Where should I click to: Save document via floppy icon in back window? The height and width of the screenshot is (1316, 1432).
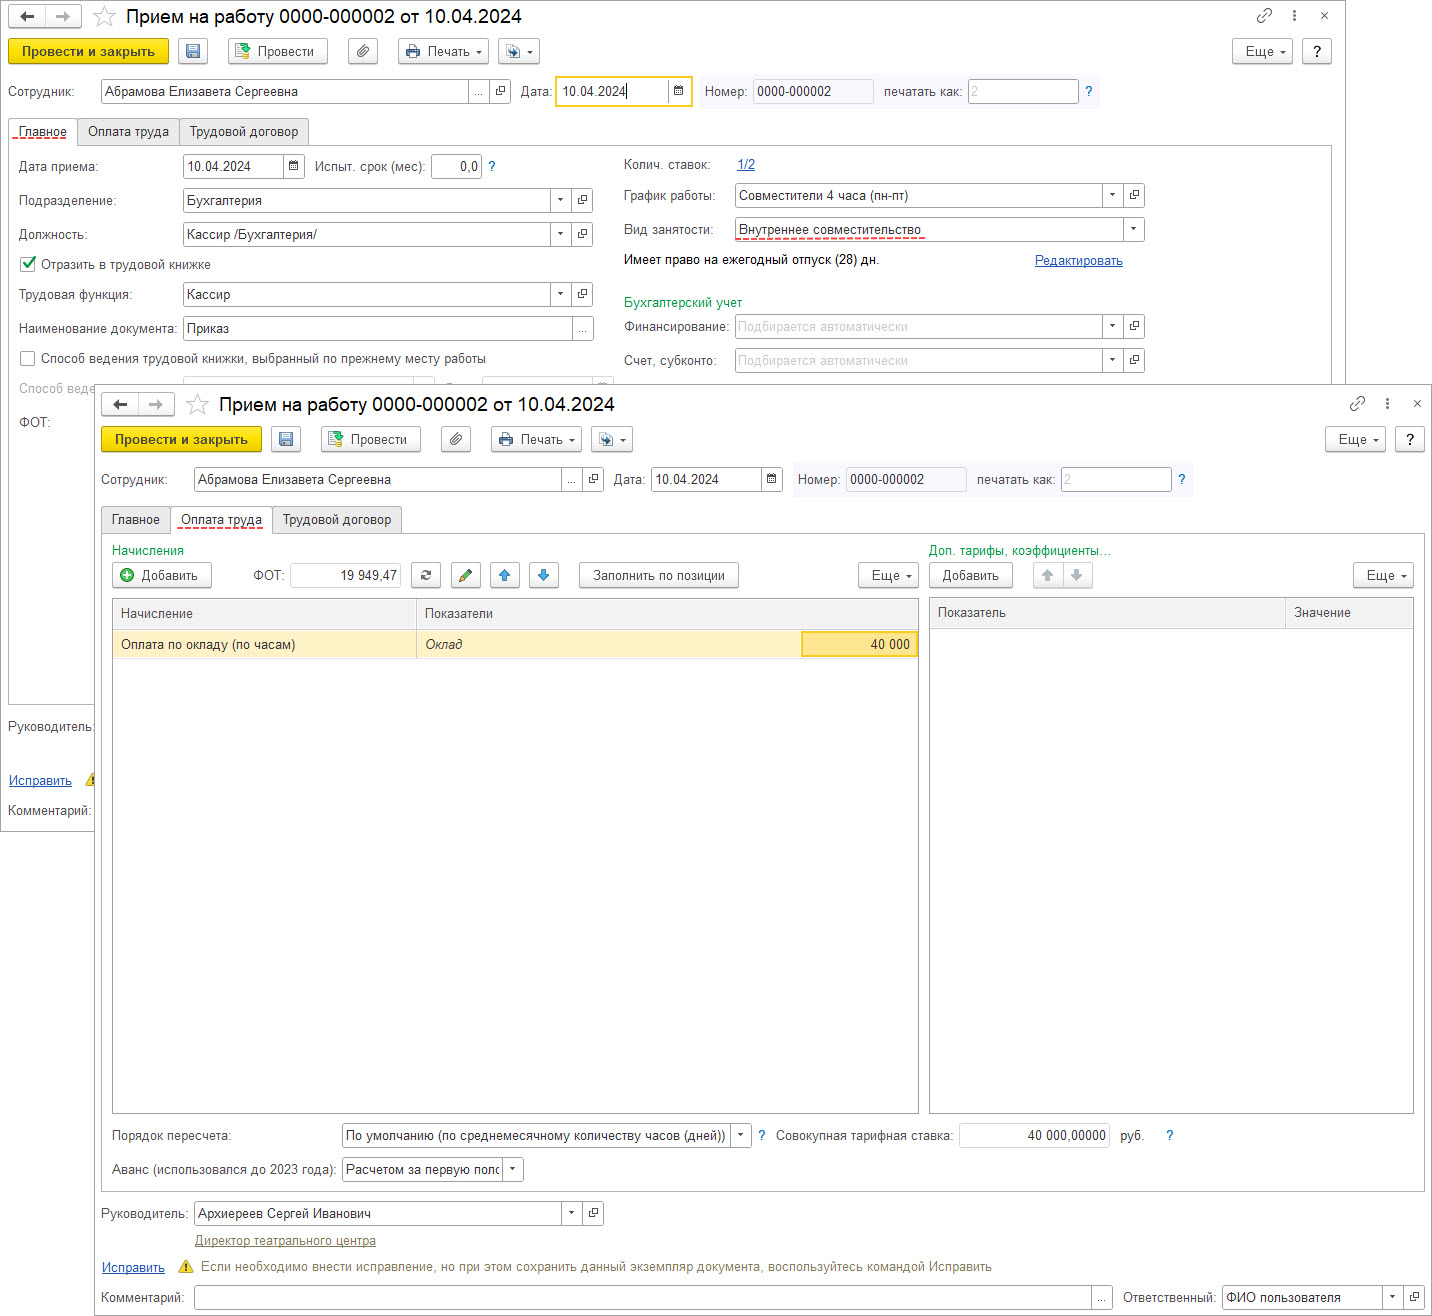click(x=193, y=51)
